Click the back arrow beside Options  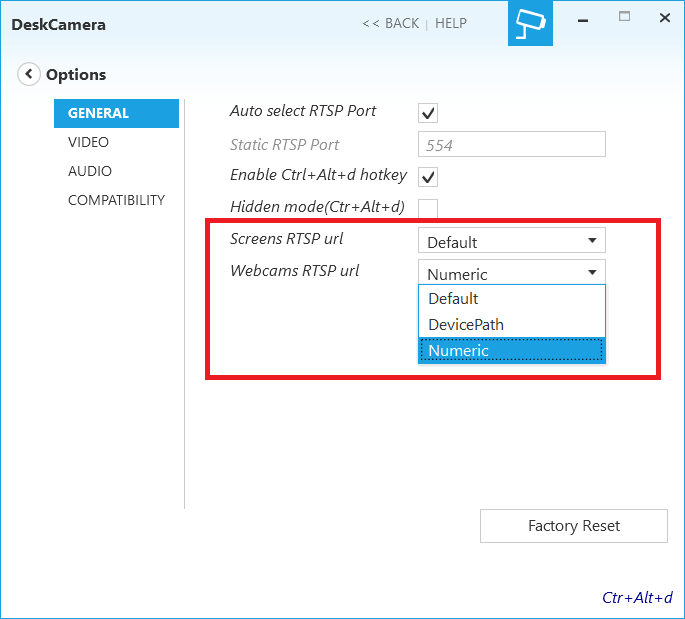click(x=29, y=74)
